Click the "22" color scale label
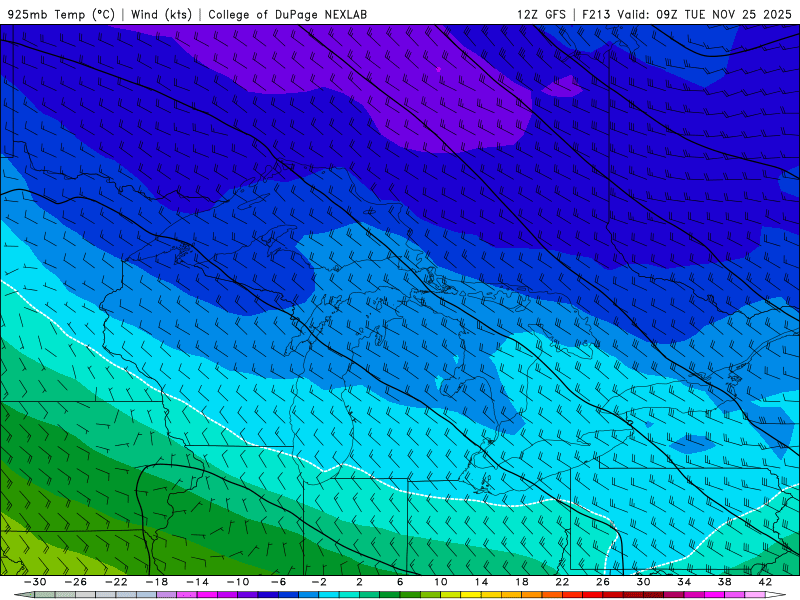Image resolution: width=800 pixels, height=600 pixels. [x=562, y=582]
